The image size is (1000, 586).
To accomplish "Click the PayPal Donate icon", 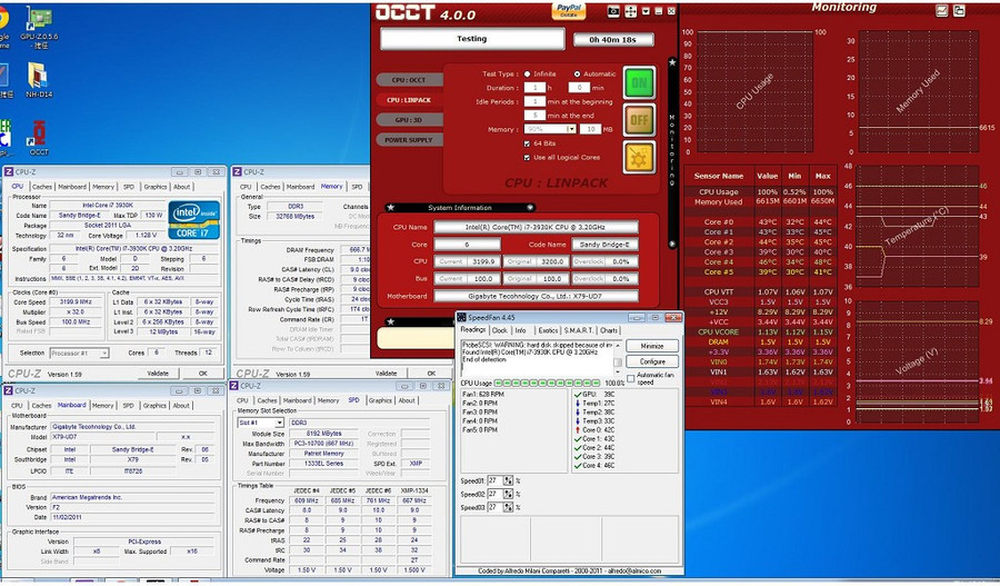I will point(568,10).
